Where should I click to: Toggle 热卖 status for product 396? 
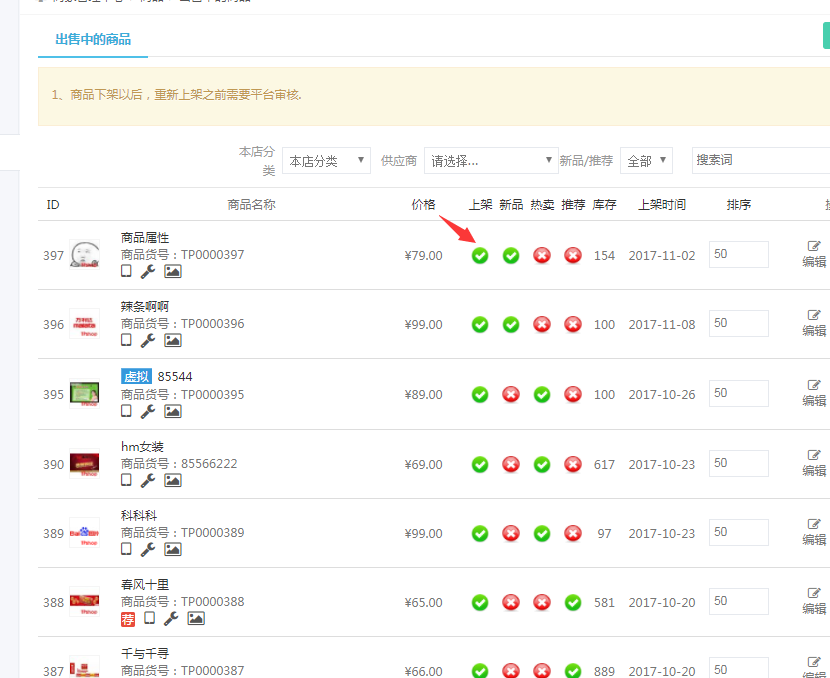point(542,324)
